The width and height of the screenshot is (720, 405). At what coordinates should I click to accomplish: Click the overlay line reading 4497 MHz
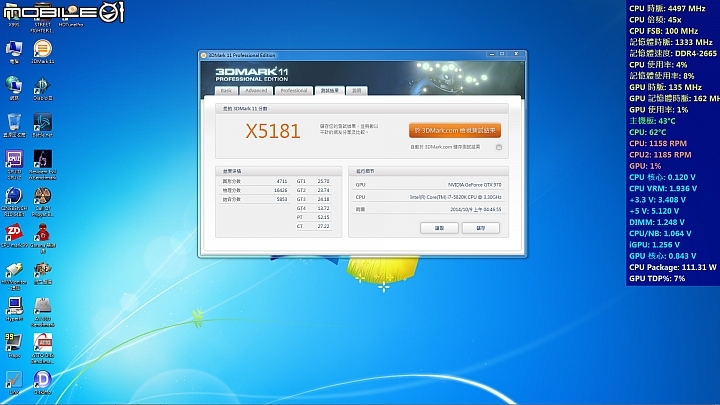tap(667, 8)
